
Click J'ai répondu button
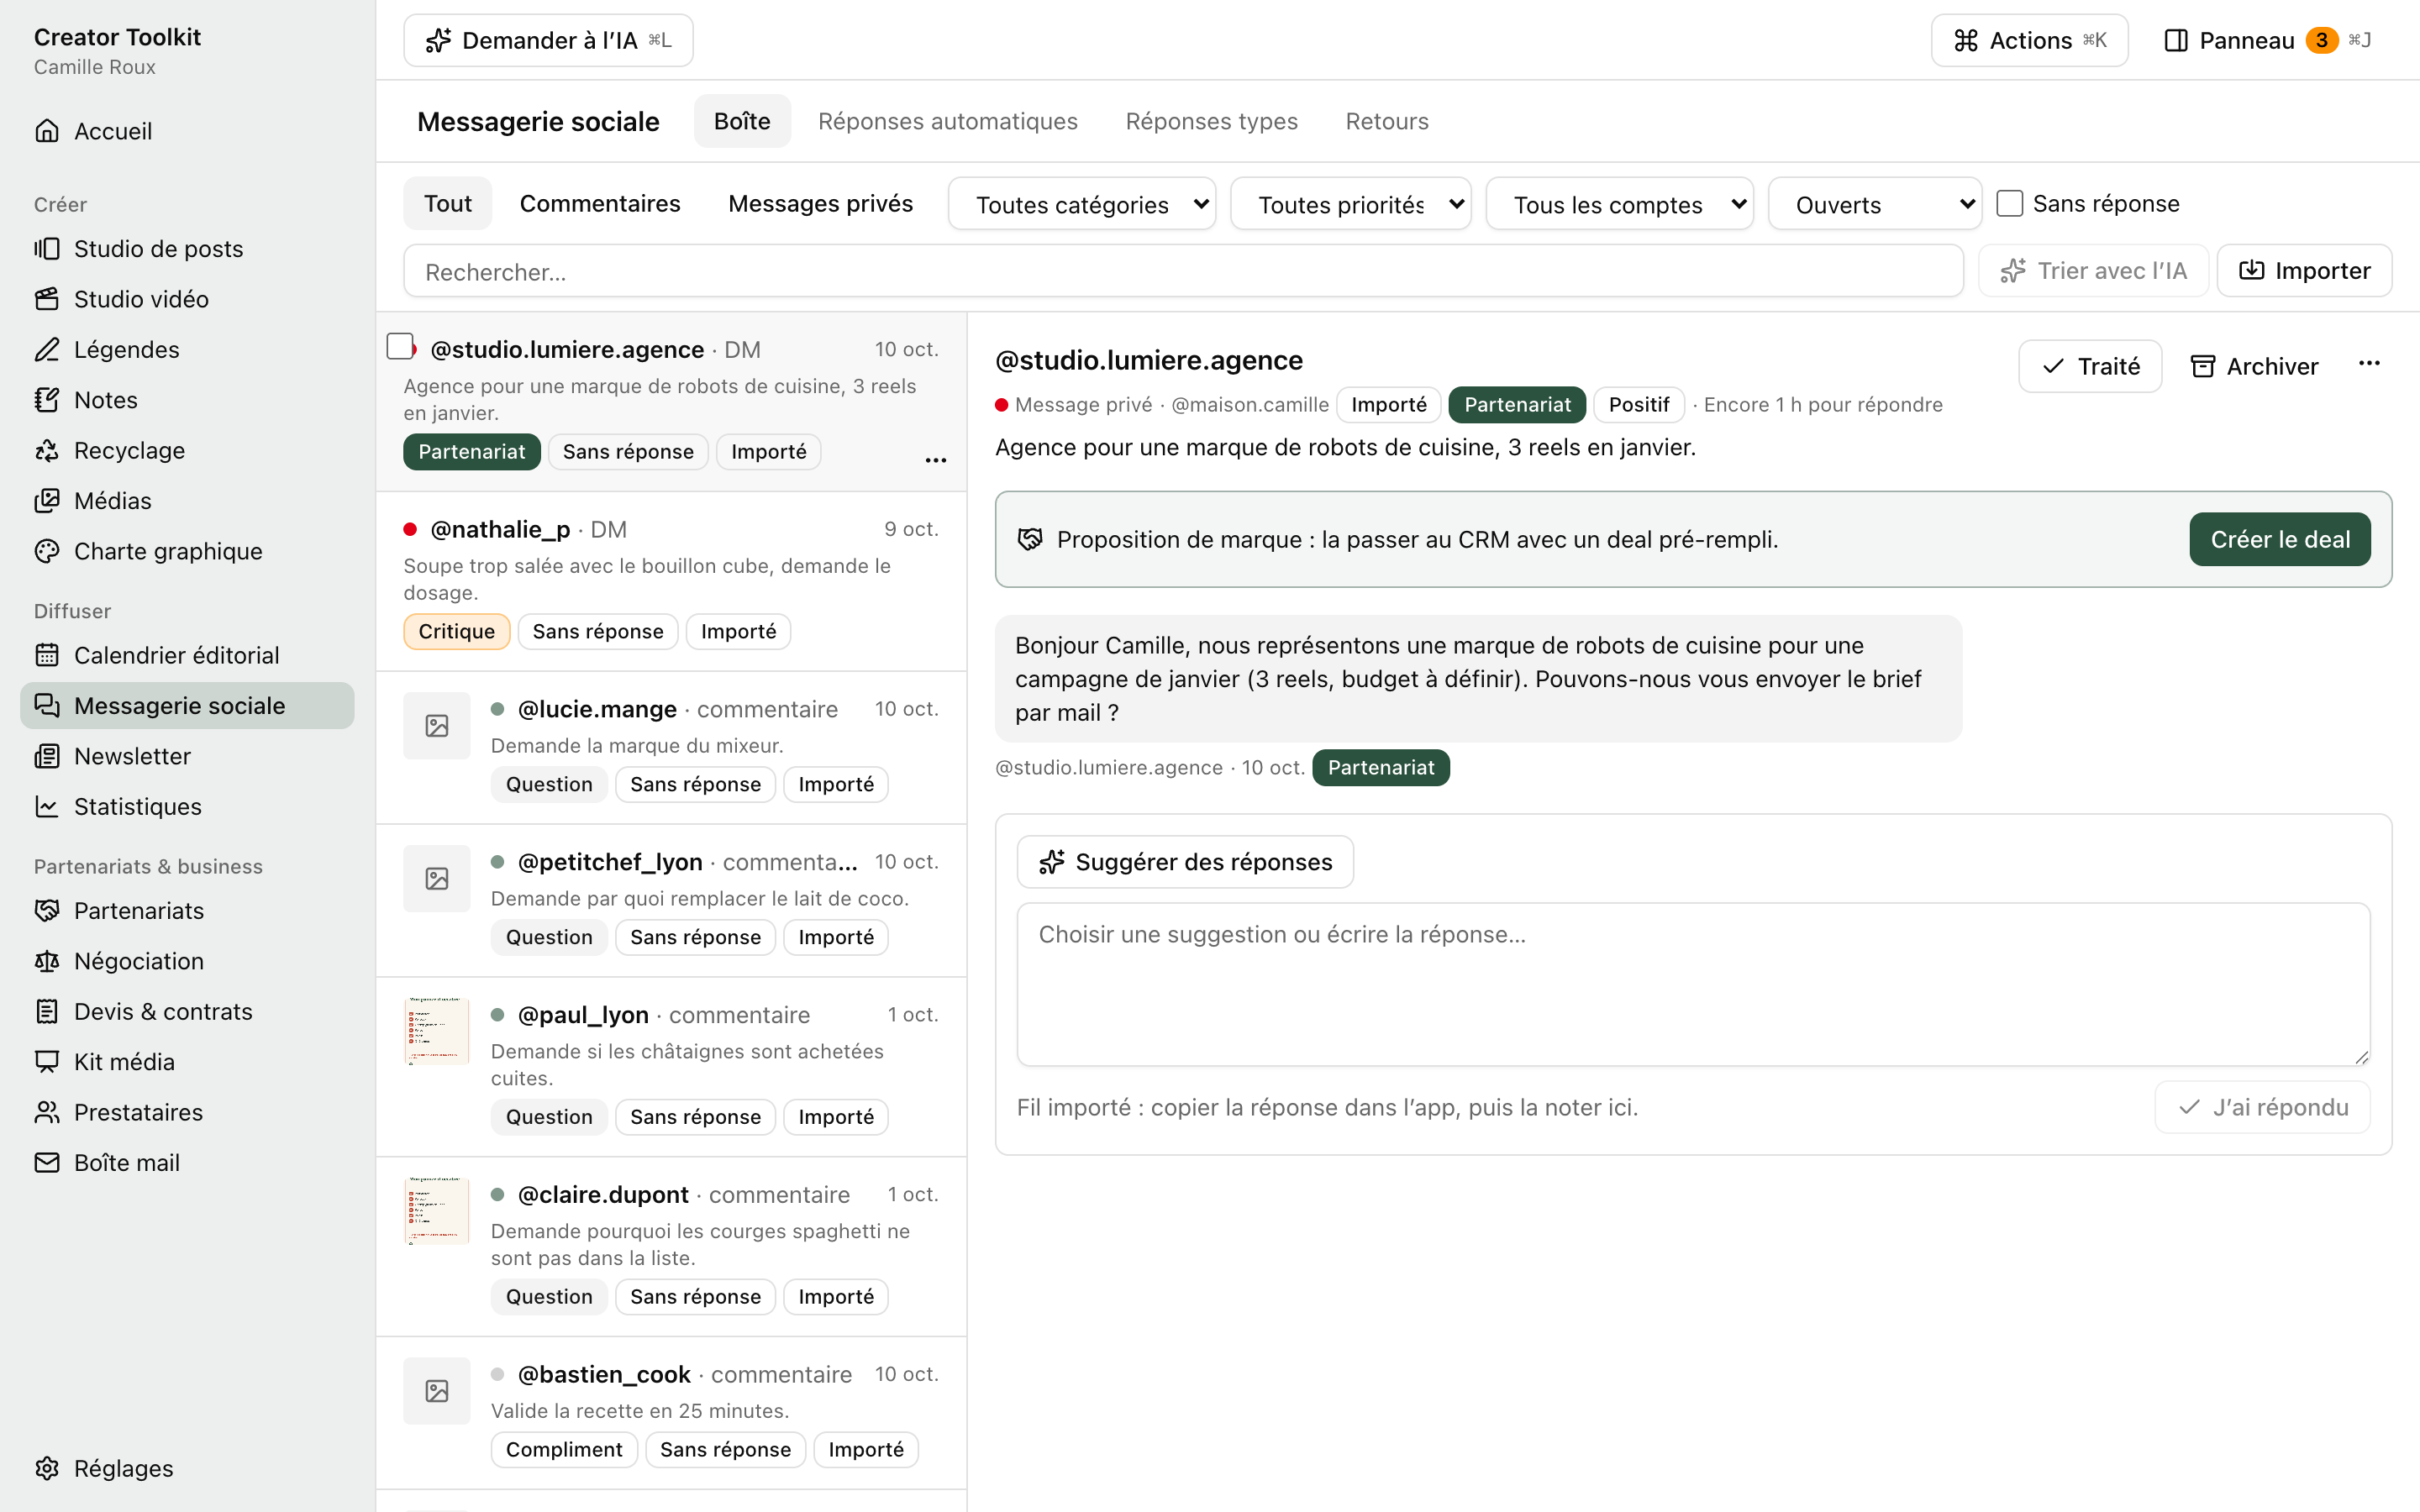(x=2262, y=1107)
